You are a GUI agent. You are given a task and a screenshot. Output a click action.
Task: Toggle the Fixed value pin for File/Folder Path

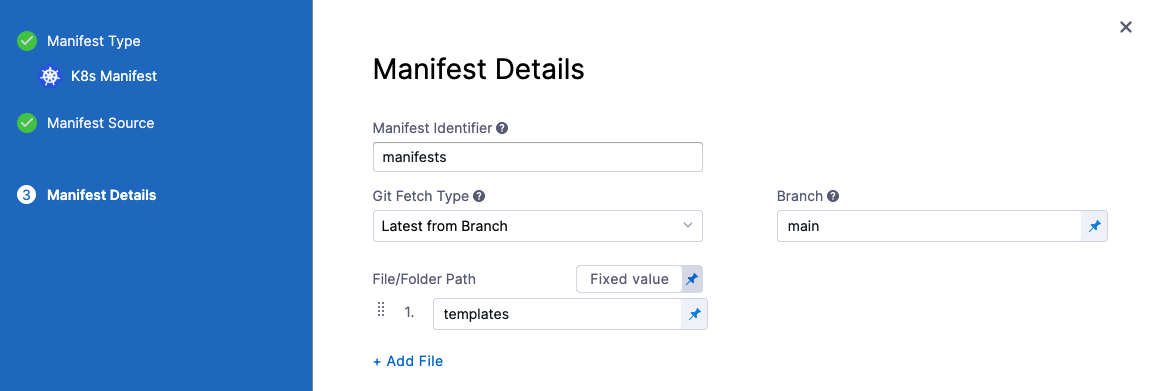tap(692, 279)
